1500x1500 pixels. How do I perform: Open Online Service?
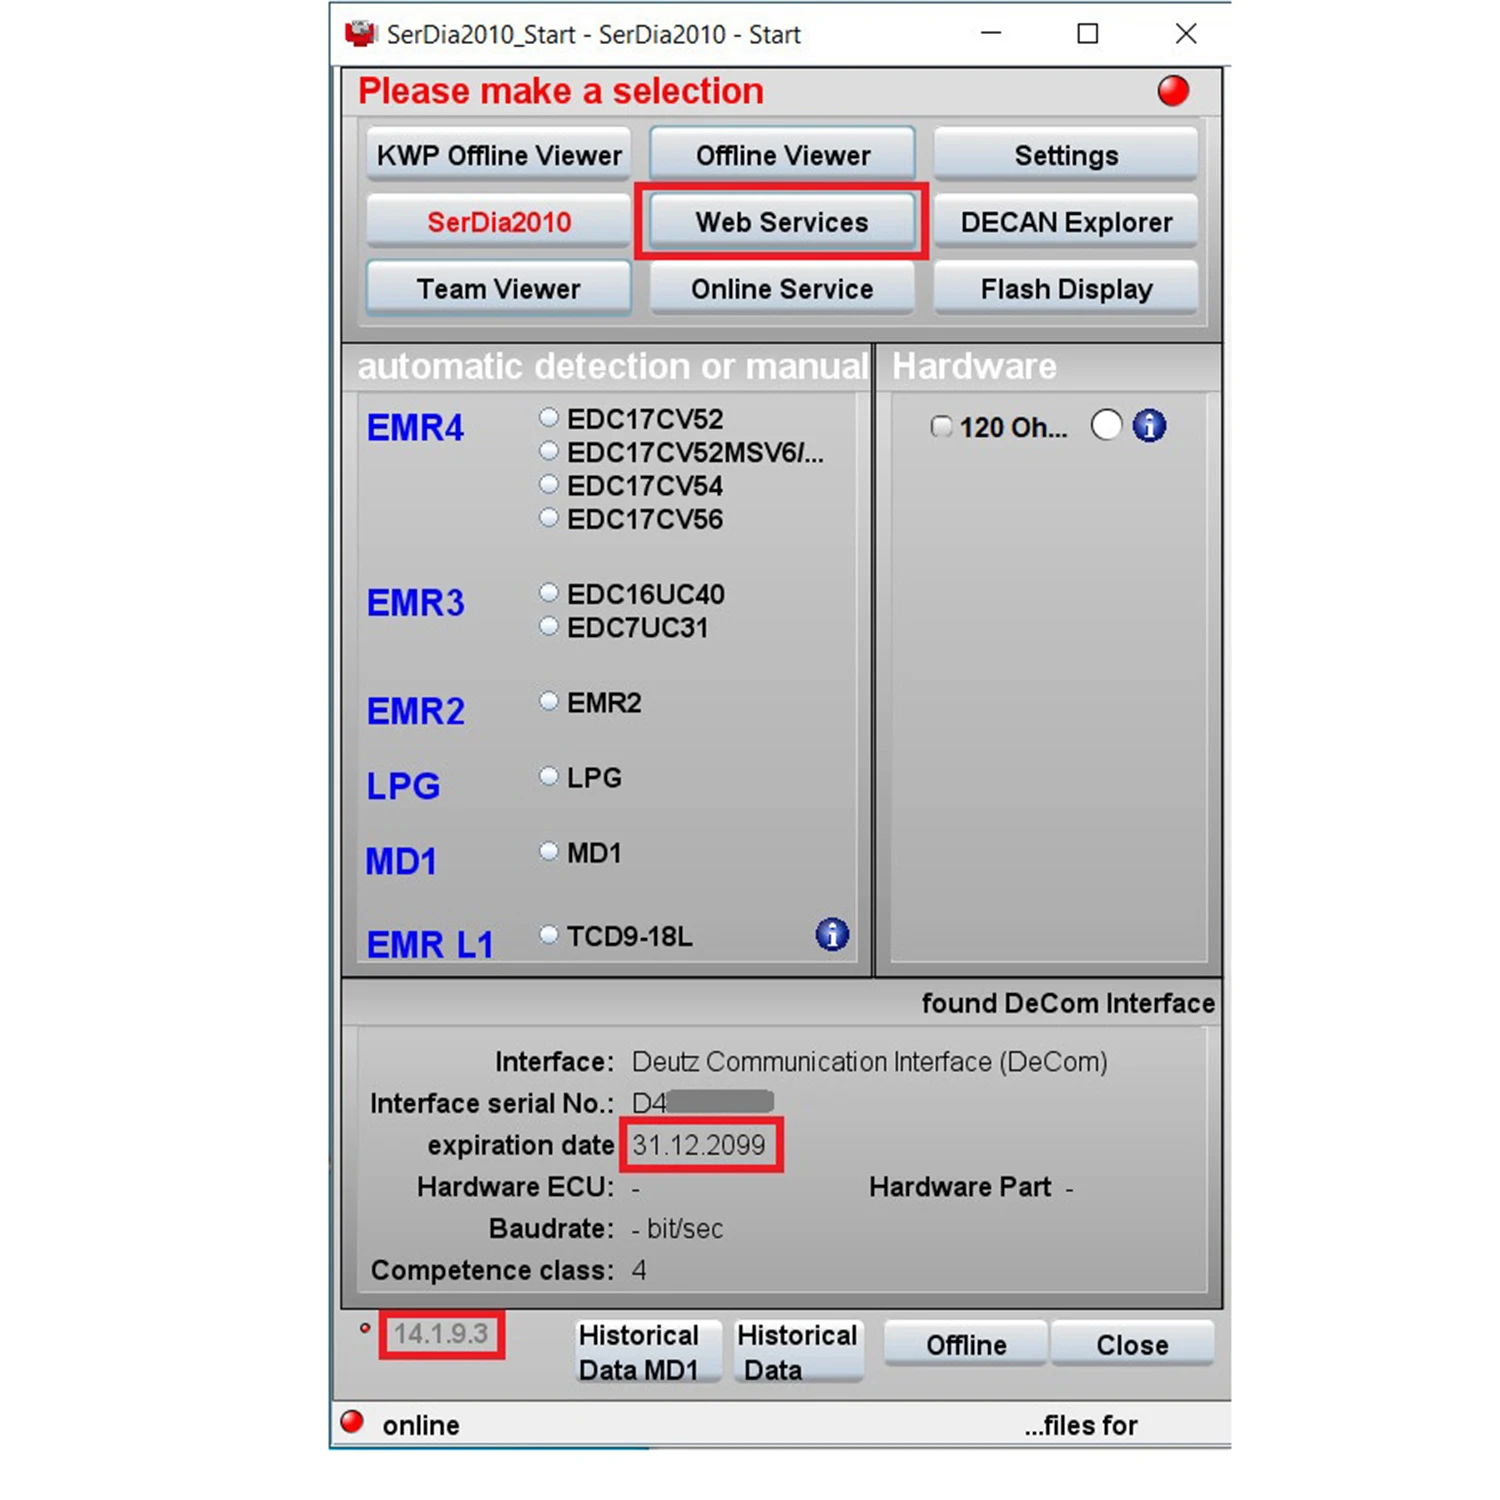tap(782, 289)
